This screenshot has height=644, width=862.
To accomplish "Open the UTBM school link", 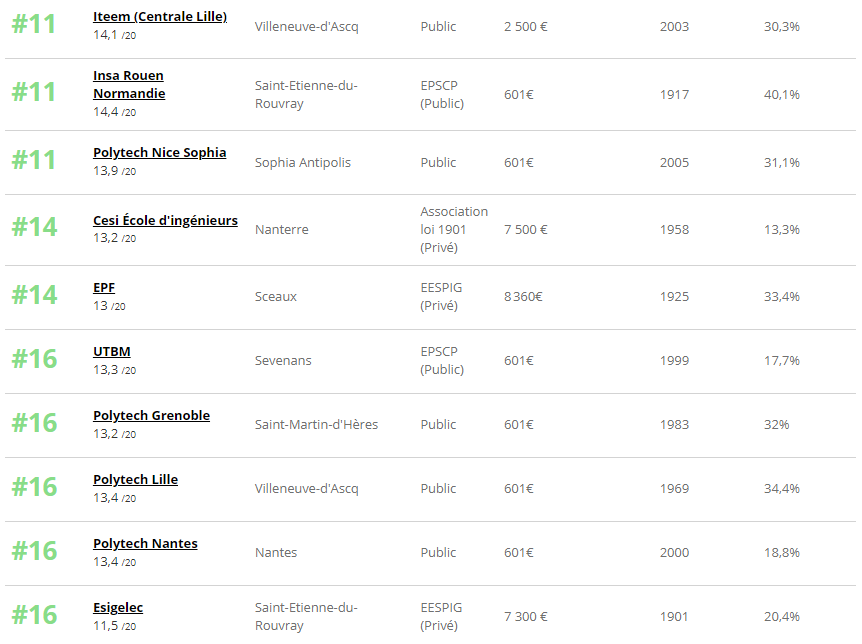I will [x=112, y=351].
